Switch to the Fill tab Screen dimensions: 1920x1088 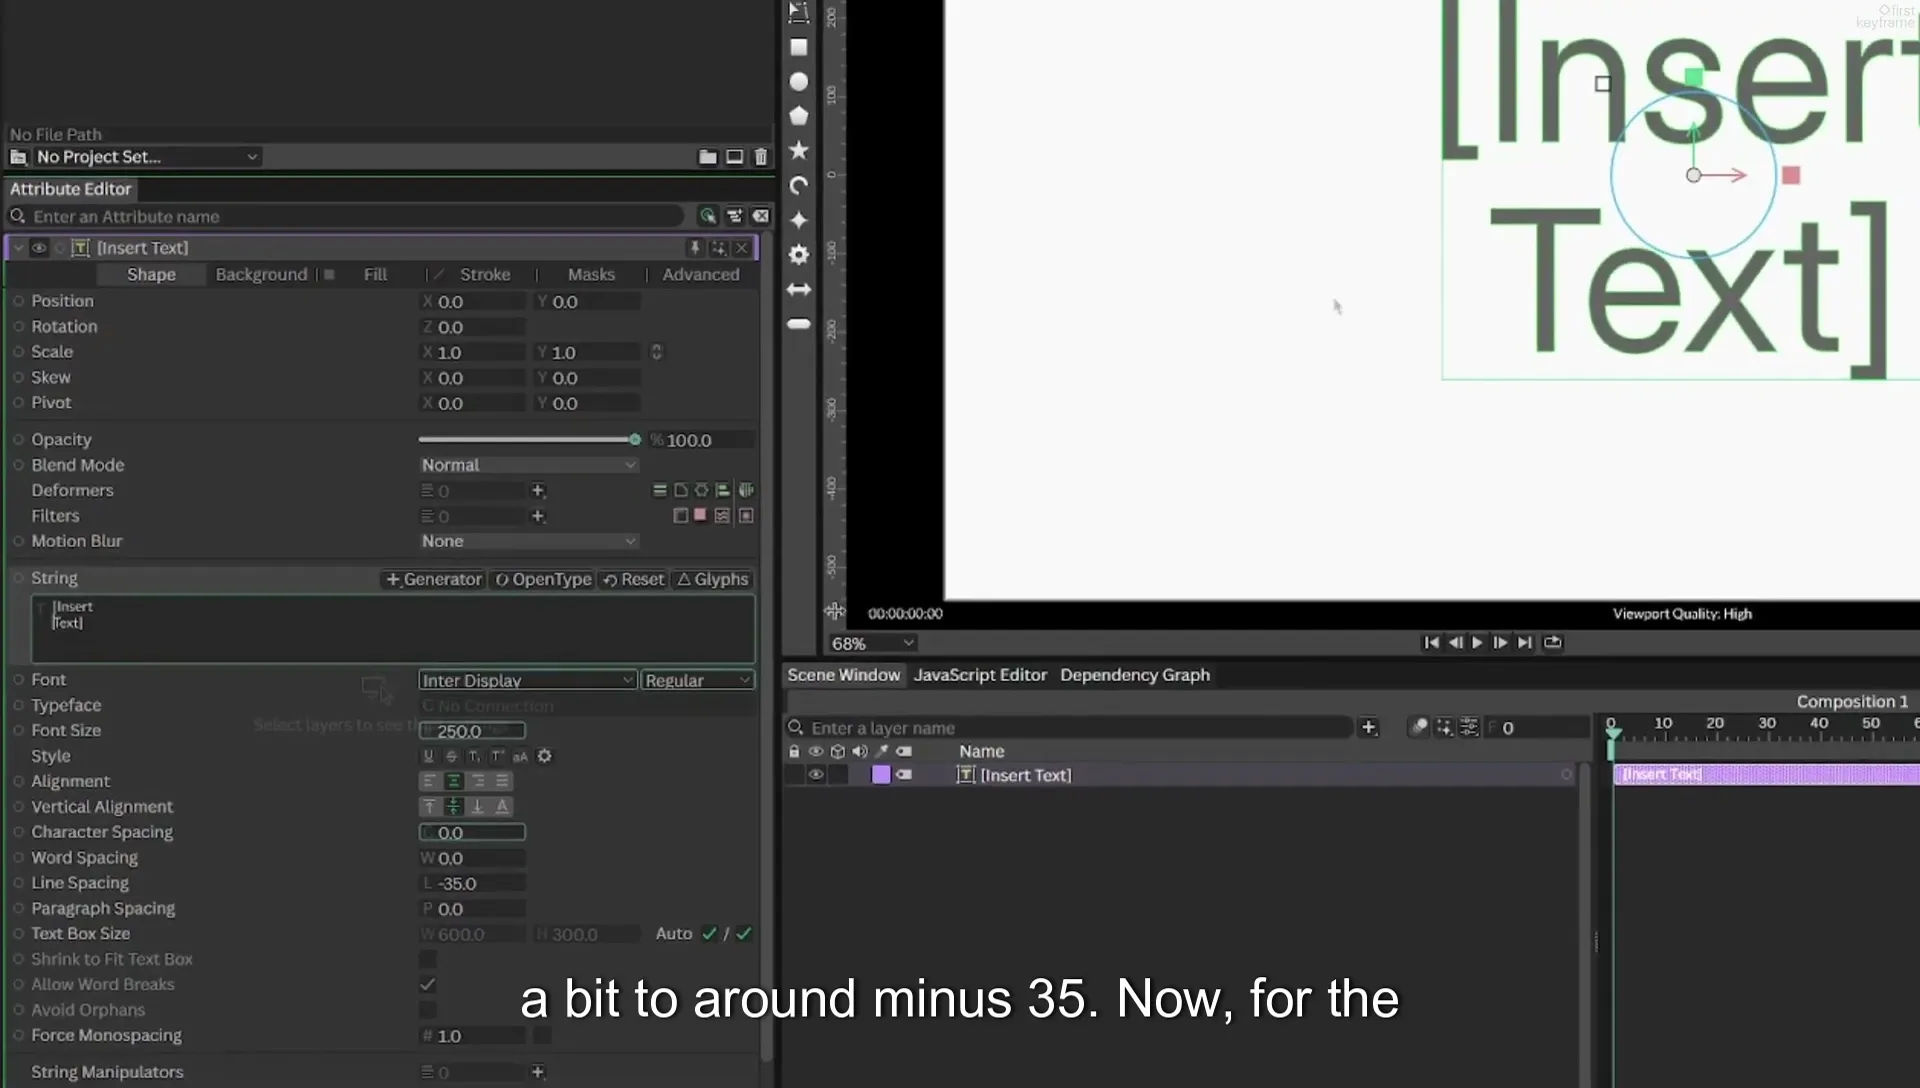click(x=375, y=274)
